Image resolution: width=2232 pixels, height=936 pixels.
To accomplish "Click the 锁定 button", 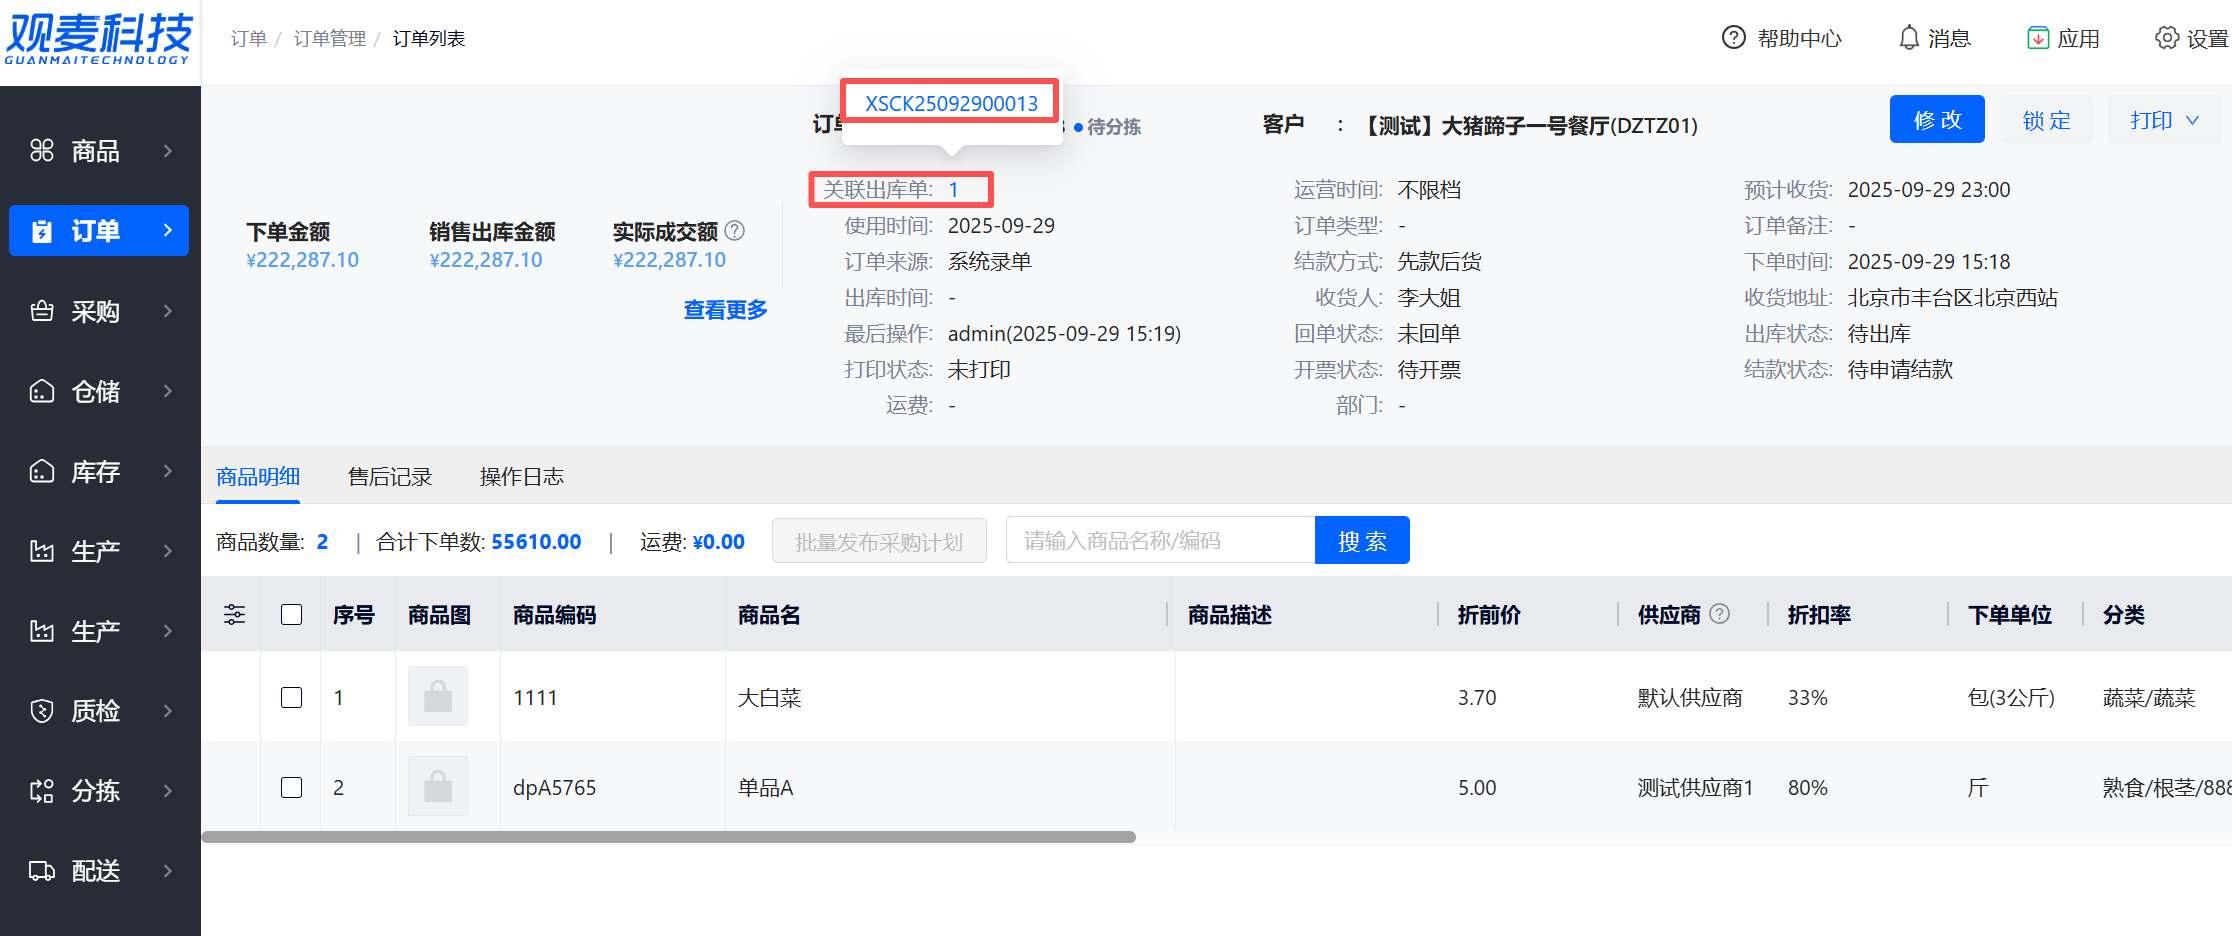I will (x=2046, y=120).
